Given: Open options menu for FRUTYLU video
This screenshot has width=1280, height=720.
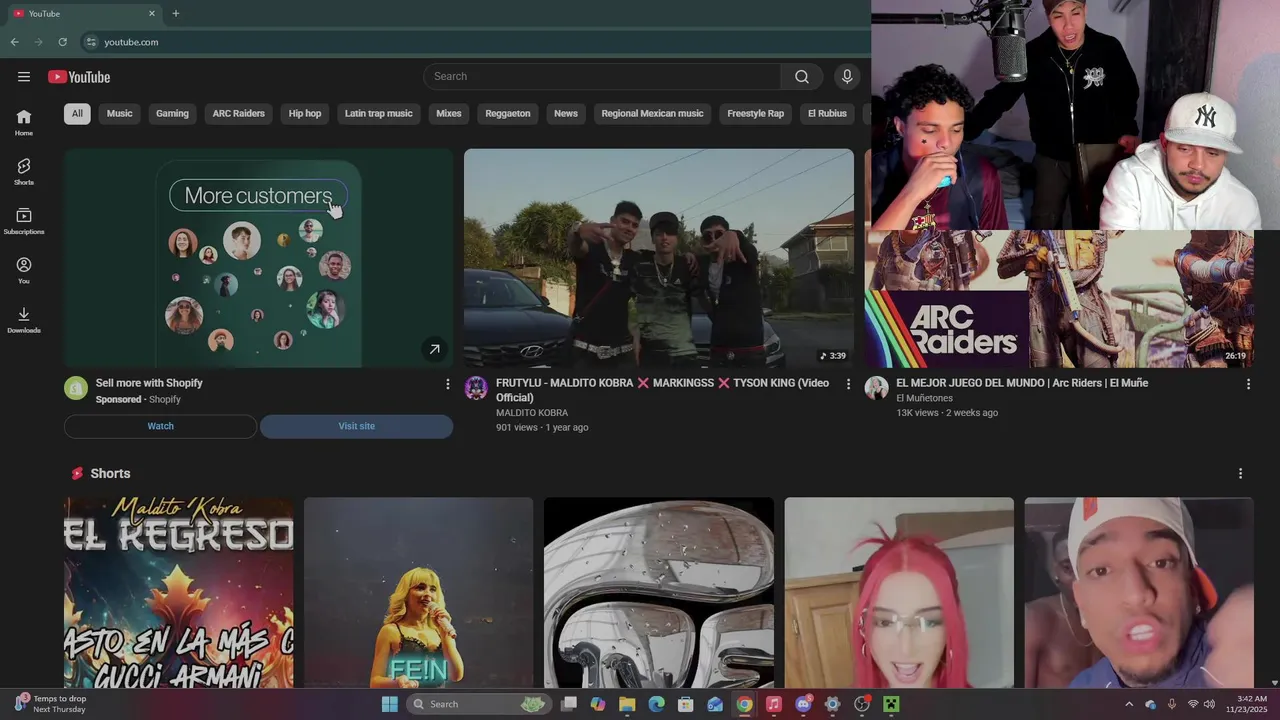Looking at the screenshot, I should tap(848, 384).
